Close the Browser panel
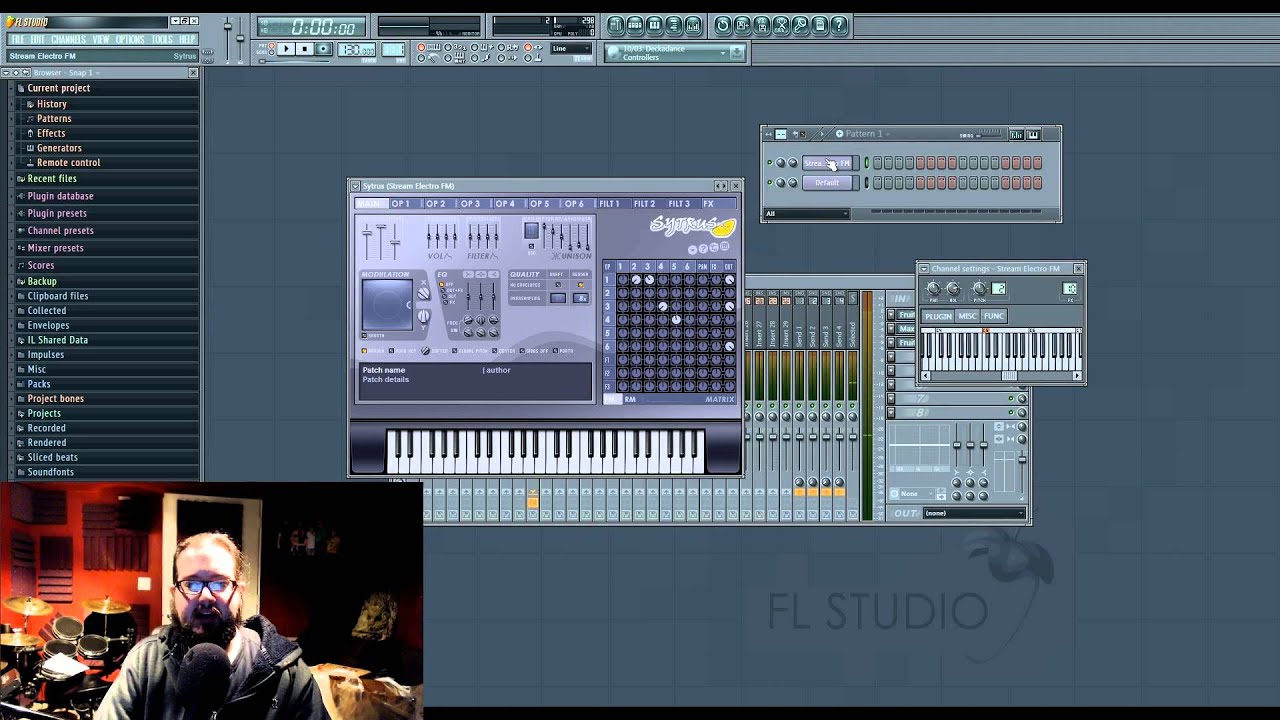This screenshot has width=1280, height=720. coord(193,73)
